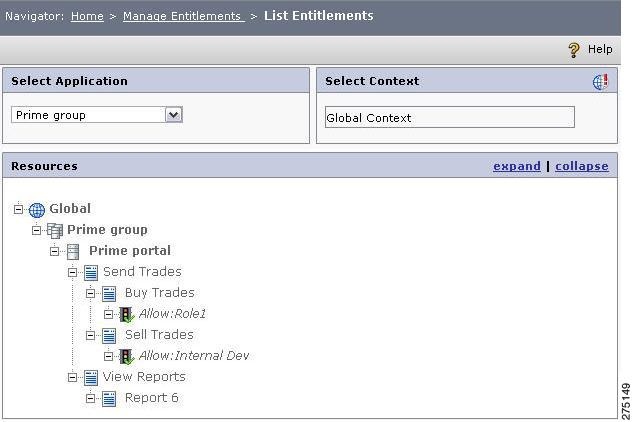This screenshot has width=634, height=422.
Task: Click the Allow:Role1 traffic light icon
Action: [127, 314]
